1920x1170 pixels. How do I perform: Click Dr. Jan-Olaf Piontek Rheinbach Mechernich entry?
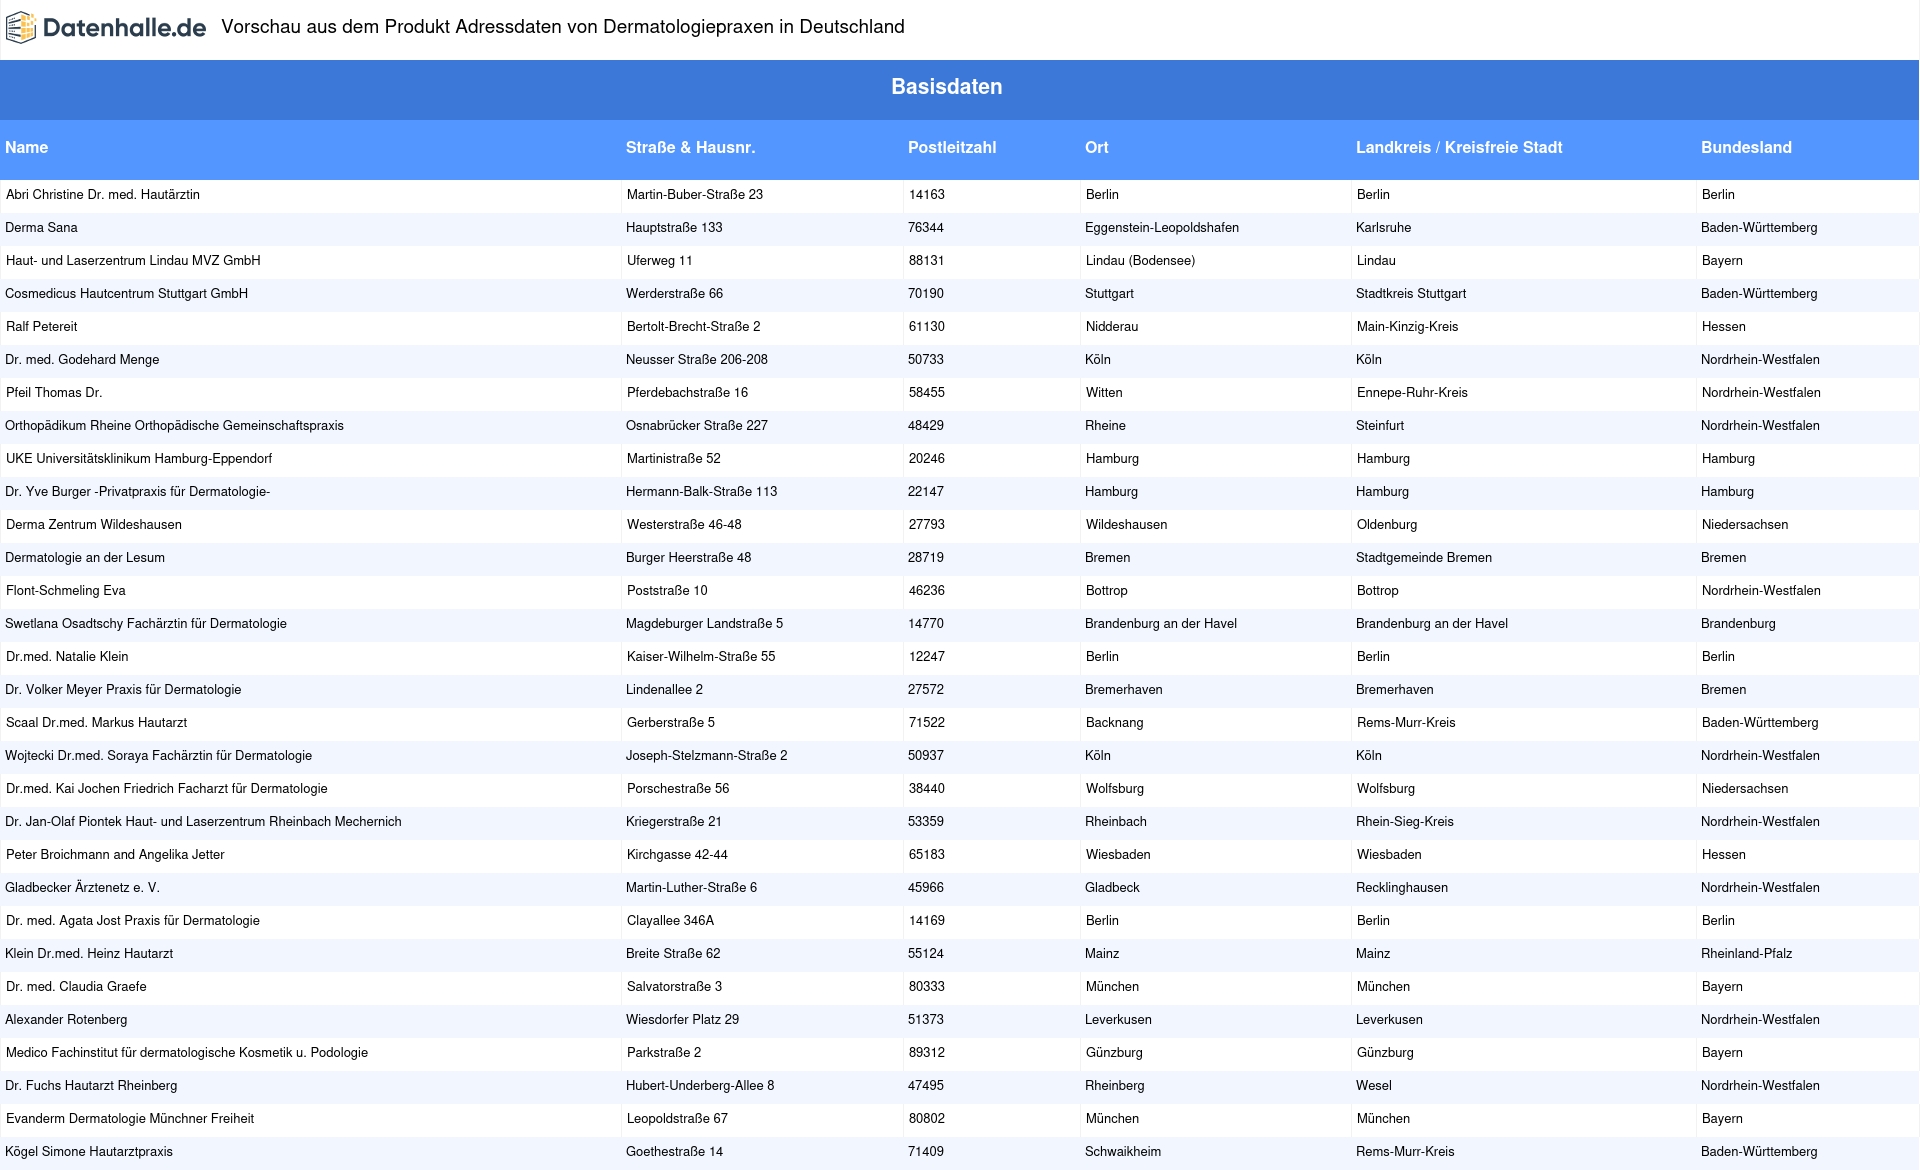pyautogui.click(x=203, y=822)
